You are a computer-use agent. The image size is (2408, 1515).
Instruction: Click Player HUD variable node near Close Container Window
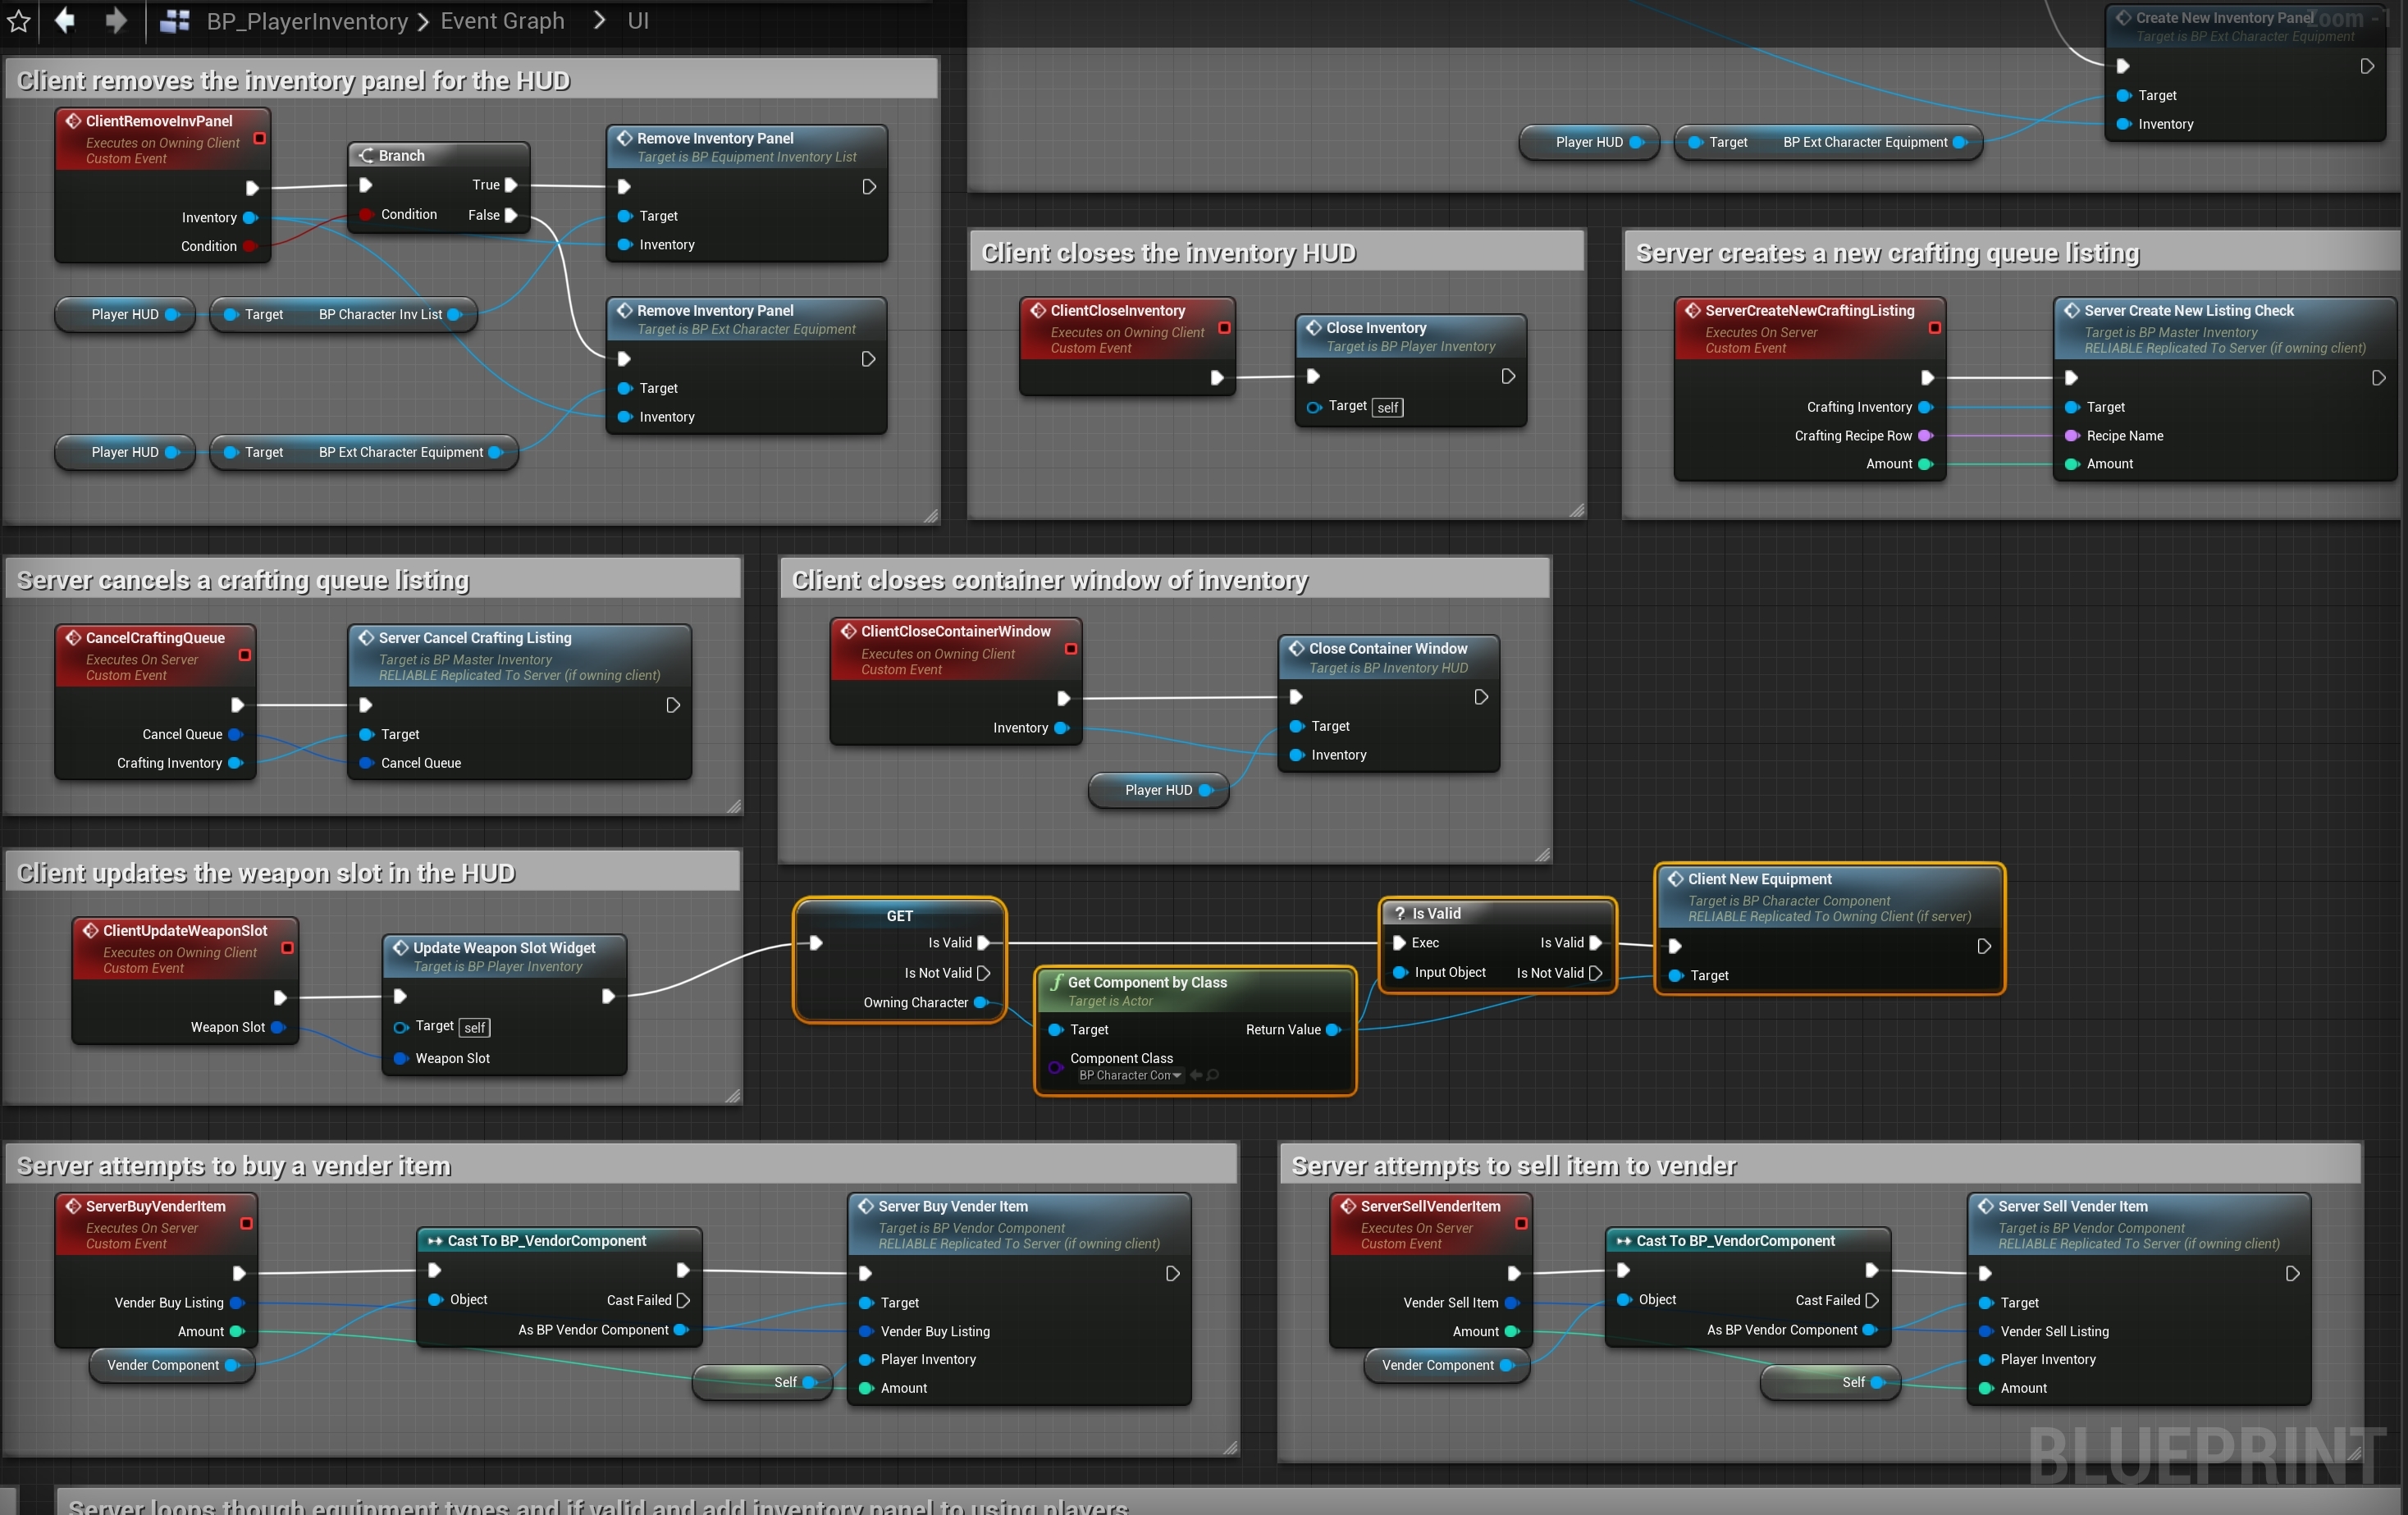pos(1158,790)
